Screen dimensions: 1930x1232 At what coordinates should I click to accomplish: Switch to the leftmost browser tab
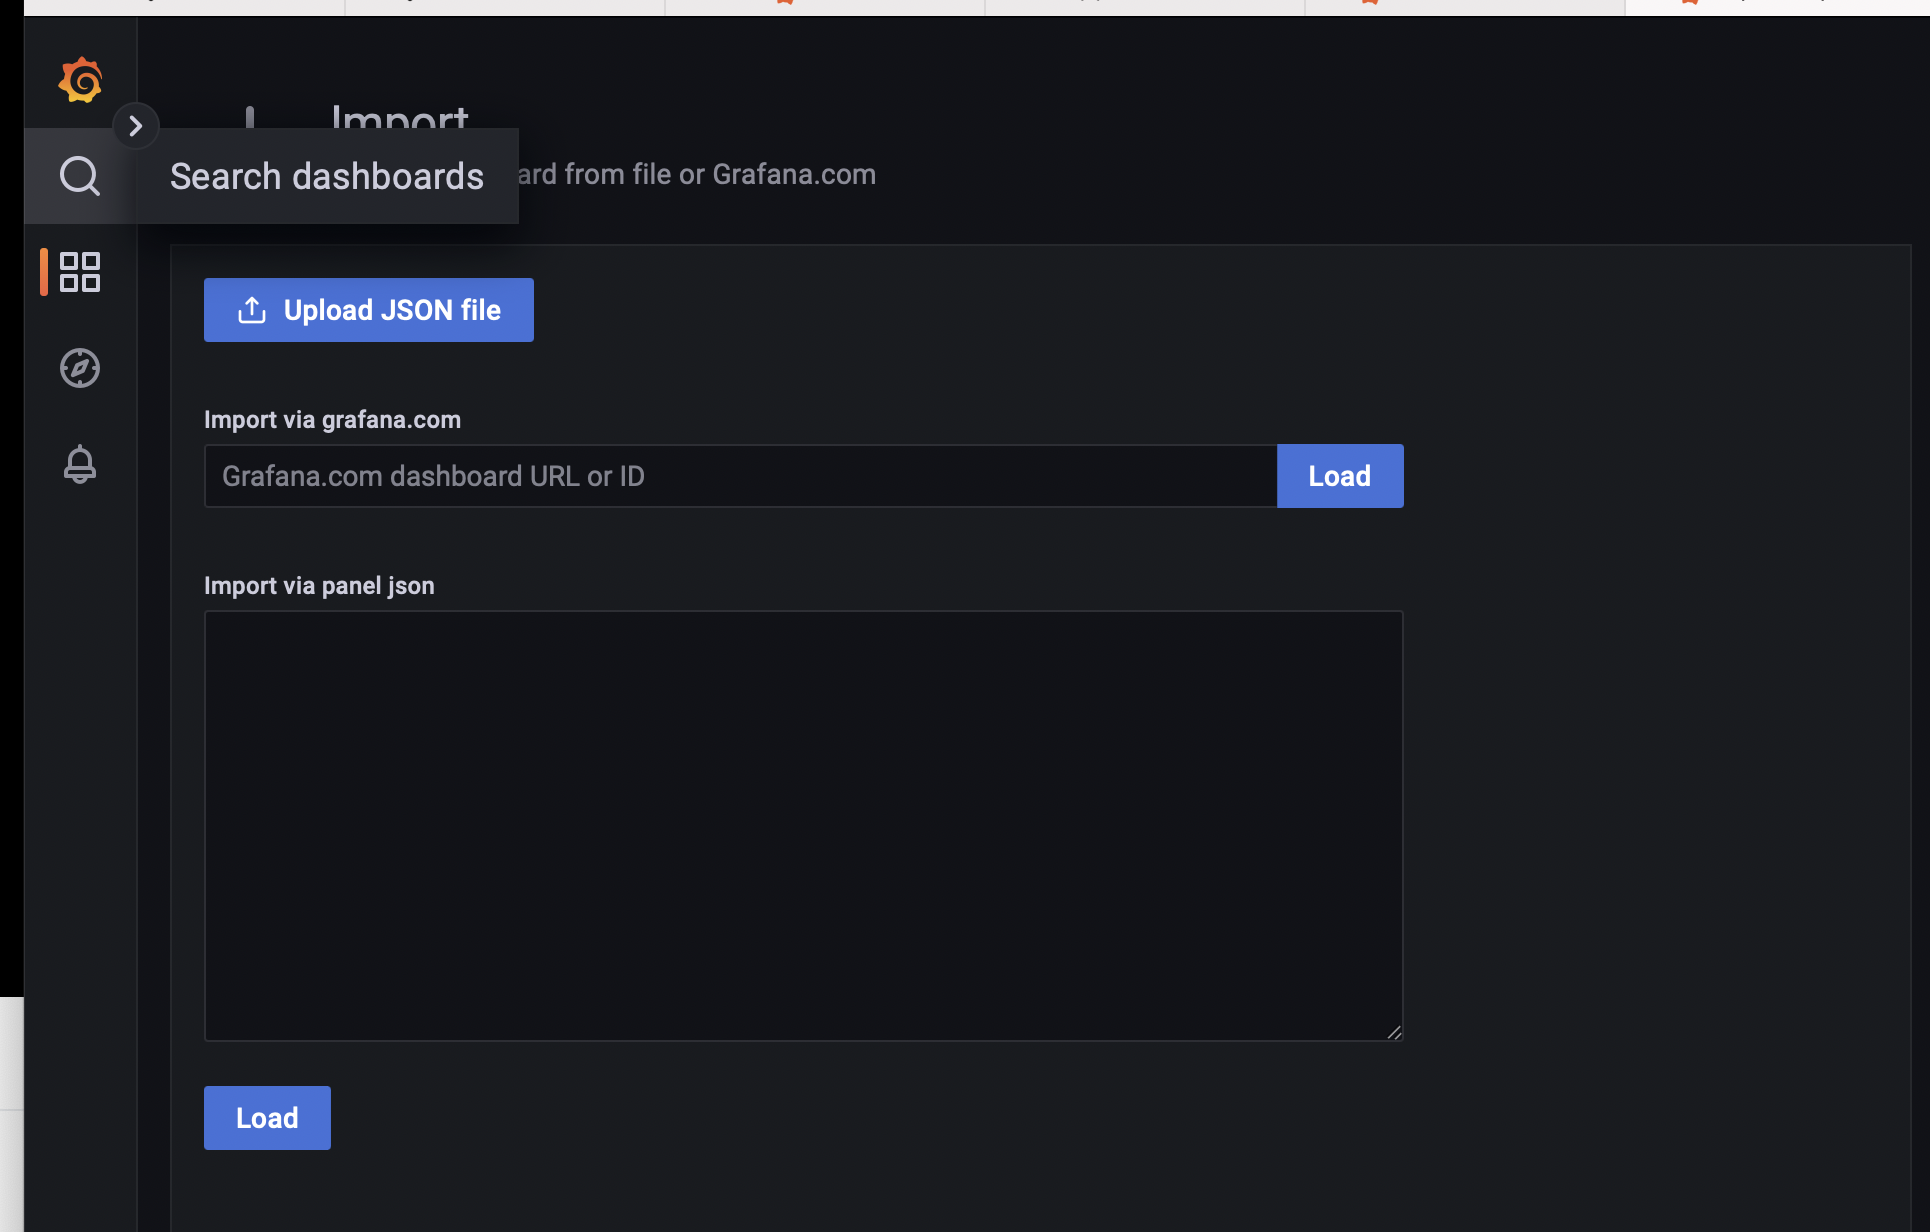[x=185, y=6]
